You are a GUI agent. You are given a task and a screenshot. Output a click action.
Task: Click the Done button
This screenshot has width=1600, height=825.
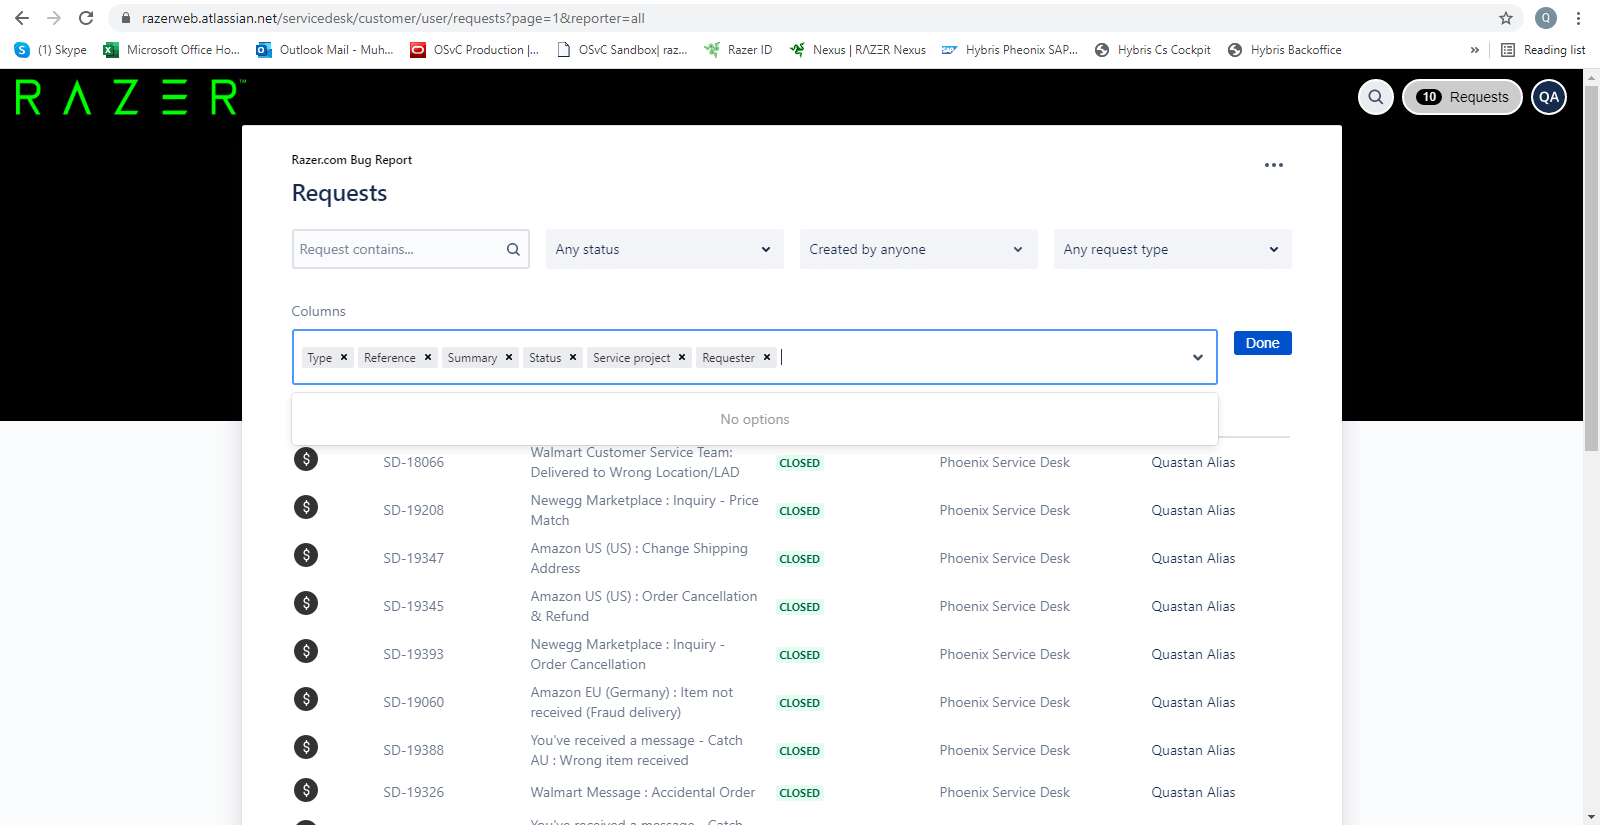tap(1262, 343)
